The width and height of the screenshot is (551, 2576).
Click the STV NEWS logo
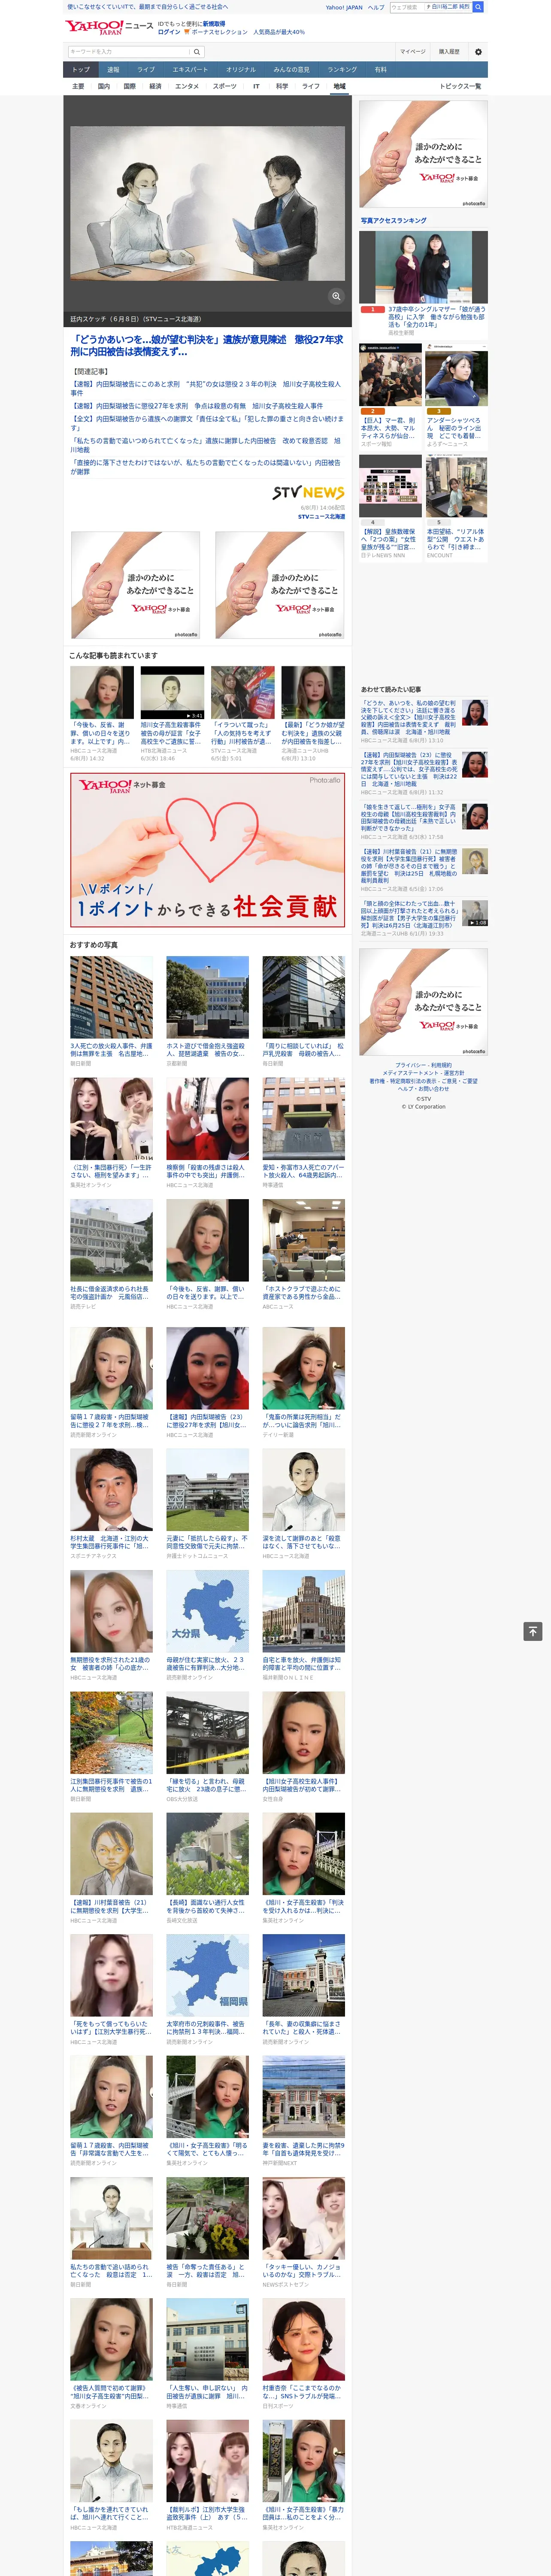(308, 493)
